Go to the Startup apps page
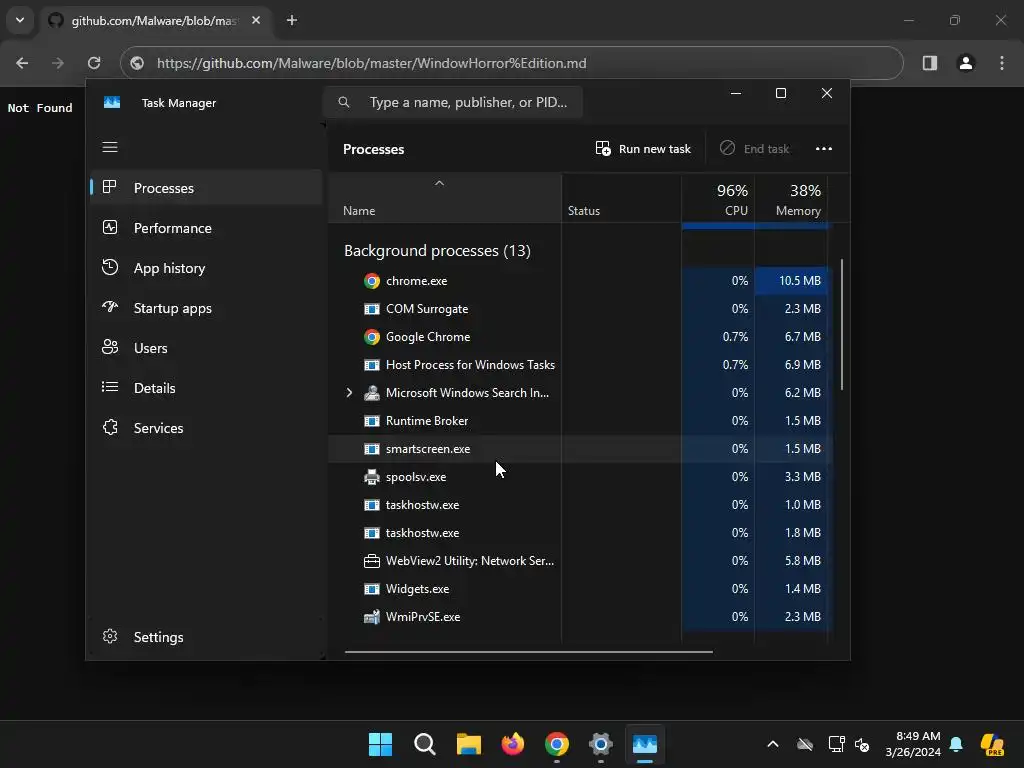The image size is (1024, 768). [x=206, y=308]
